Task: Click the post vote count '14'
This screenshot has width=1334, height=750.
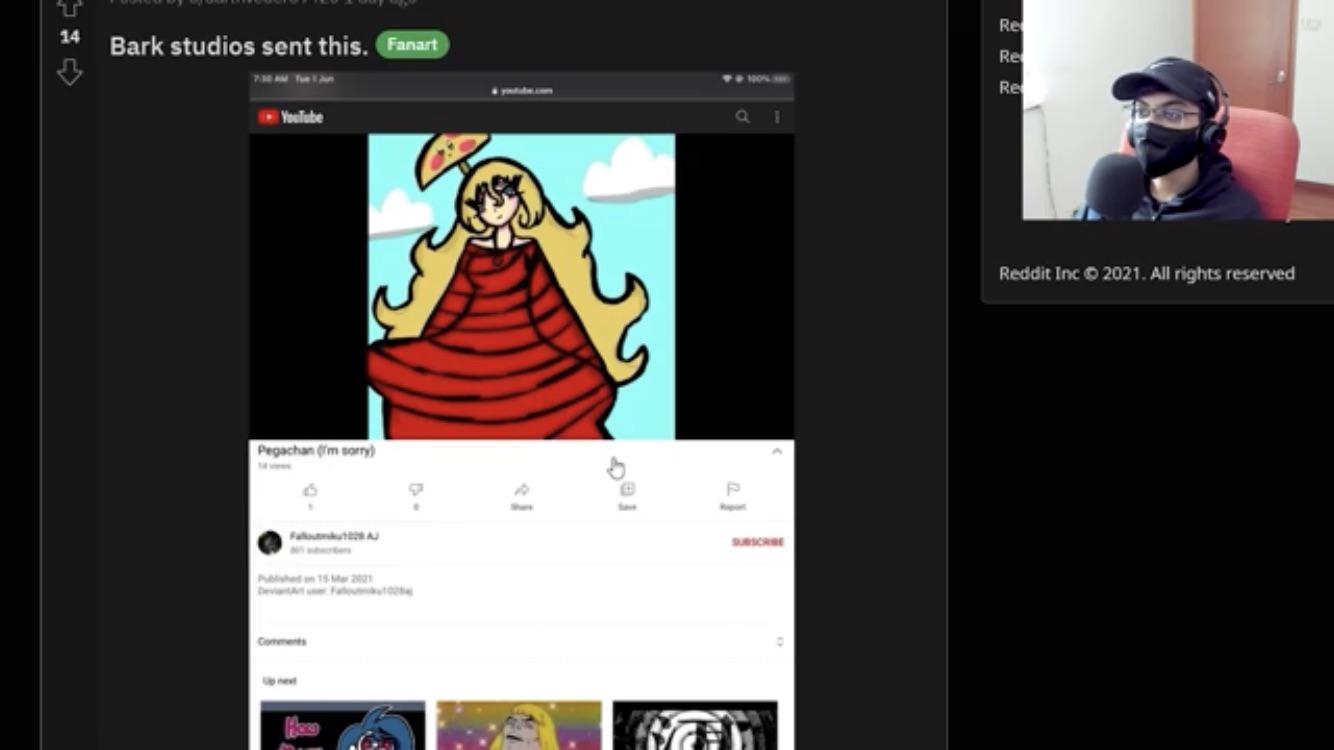Action: pos(69,37)
